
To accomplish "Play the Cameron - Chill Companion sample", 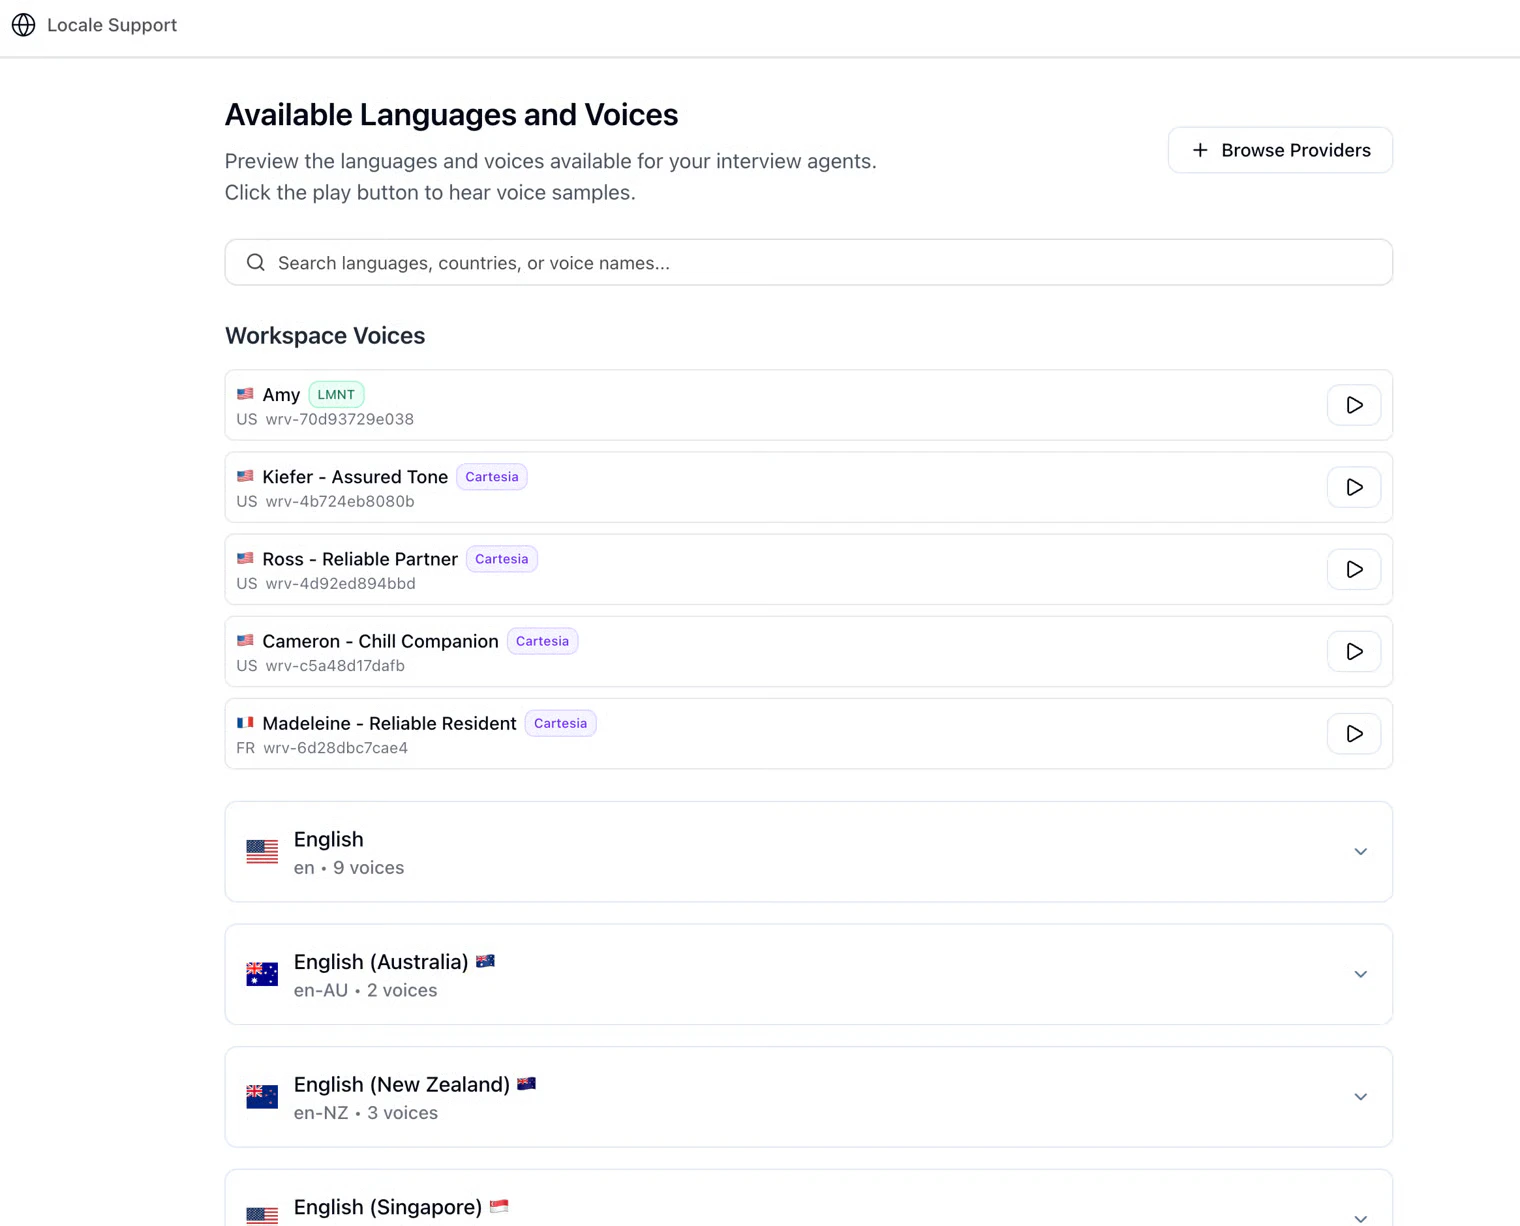I will pyautogui.click(x=1354, y=651).
